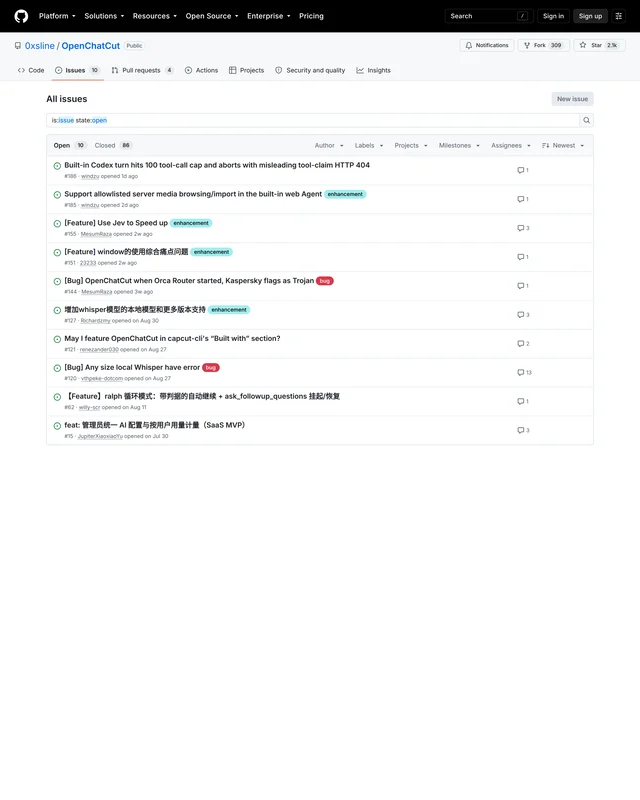Image resolution: width=640 pixels, height=800 pixels.
Task: Open the 13 comments of local Whisper bug
Action: (525, 372)
